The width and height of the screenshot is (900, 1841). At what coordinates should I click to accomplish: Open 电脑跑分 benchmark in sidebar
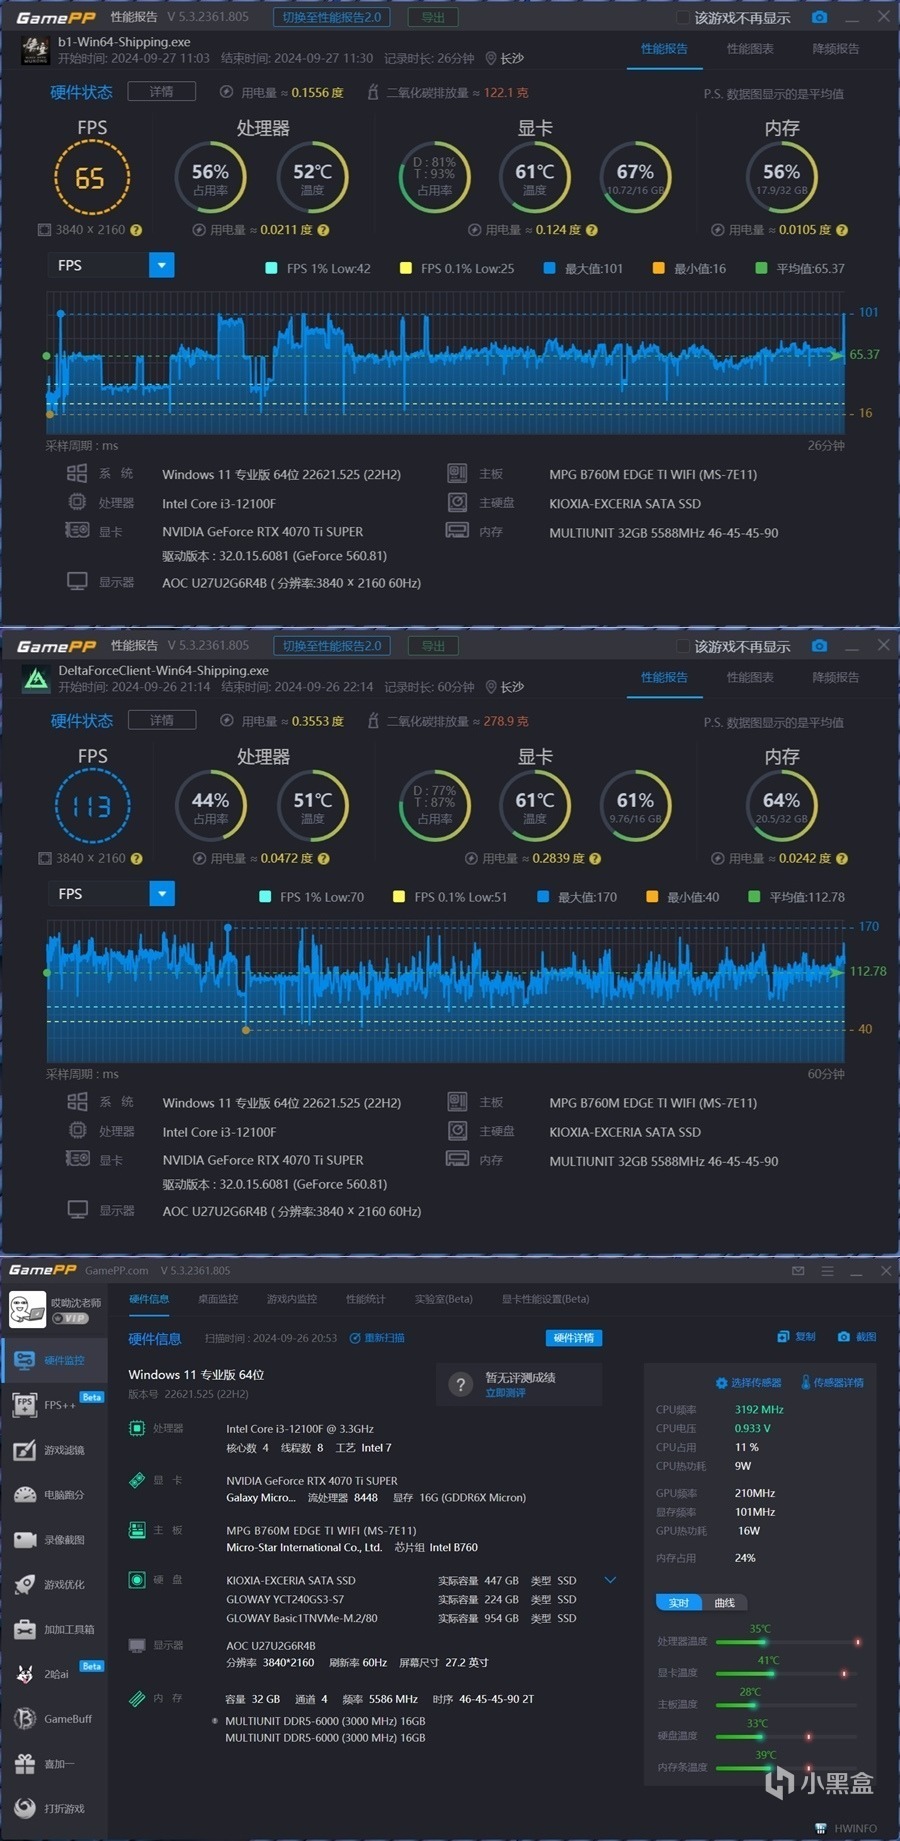point(54,1495)
